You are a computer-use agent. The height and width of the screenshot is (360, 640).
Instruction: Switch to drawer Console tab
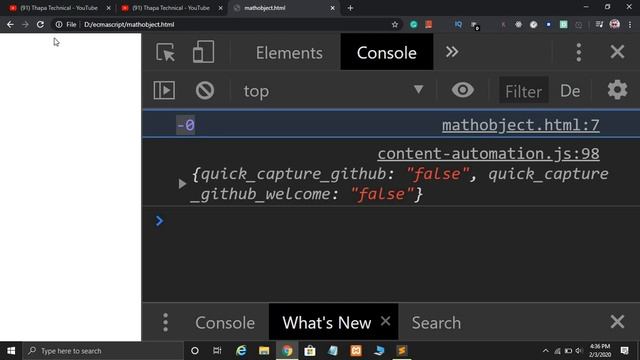[x=225, y=323]
